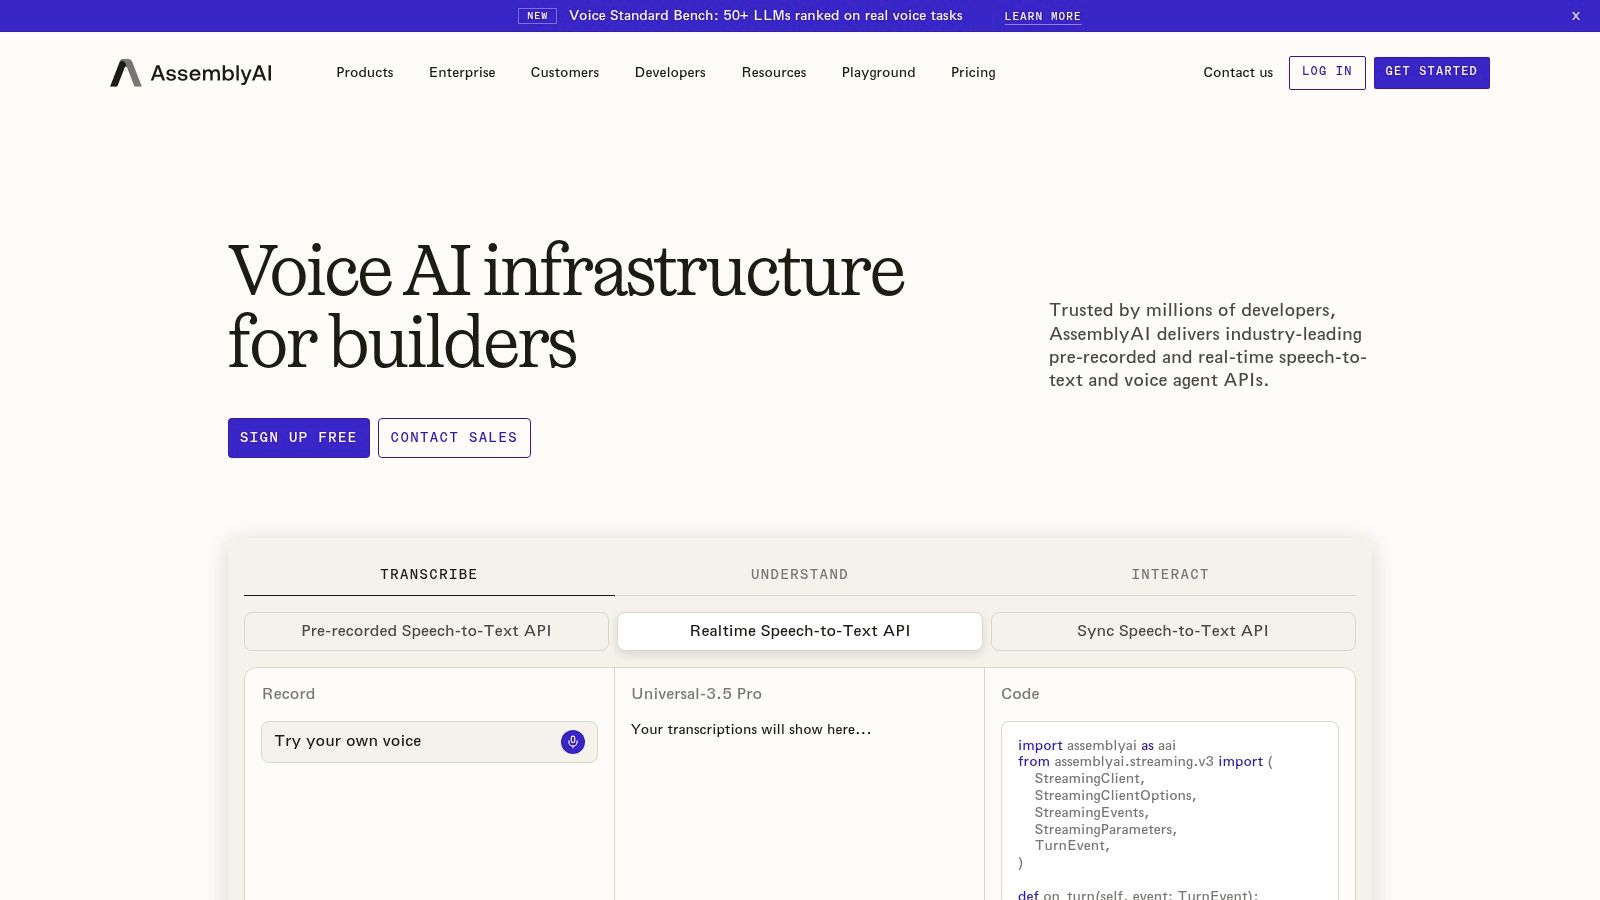This screenshot has width=1600, height=900.
Task: Go to the Playground page
Action: point(879,72)
